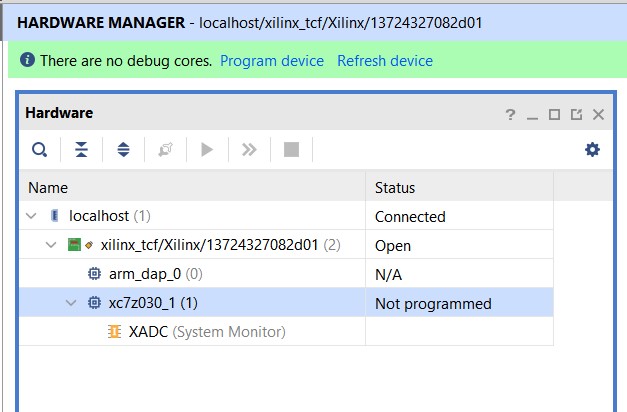627x412 pixels.
Task: Click the Search icon in Hardware toolbar
Action: pos(39,150)
